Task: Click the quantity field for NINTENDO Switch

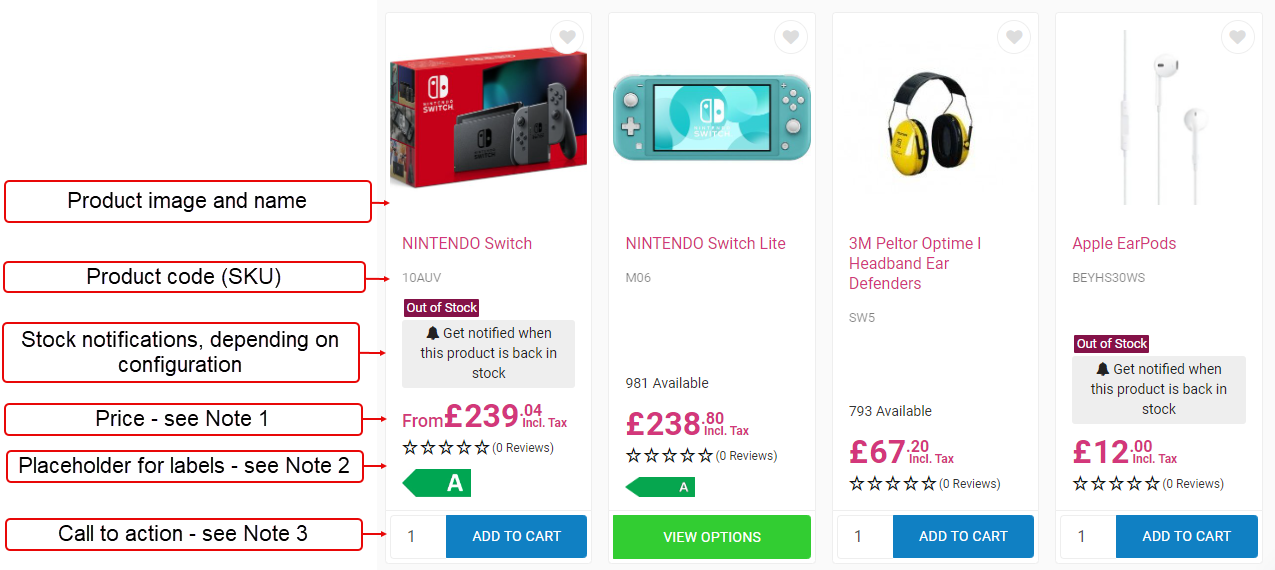Action: tap(417, 537)
